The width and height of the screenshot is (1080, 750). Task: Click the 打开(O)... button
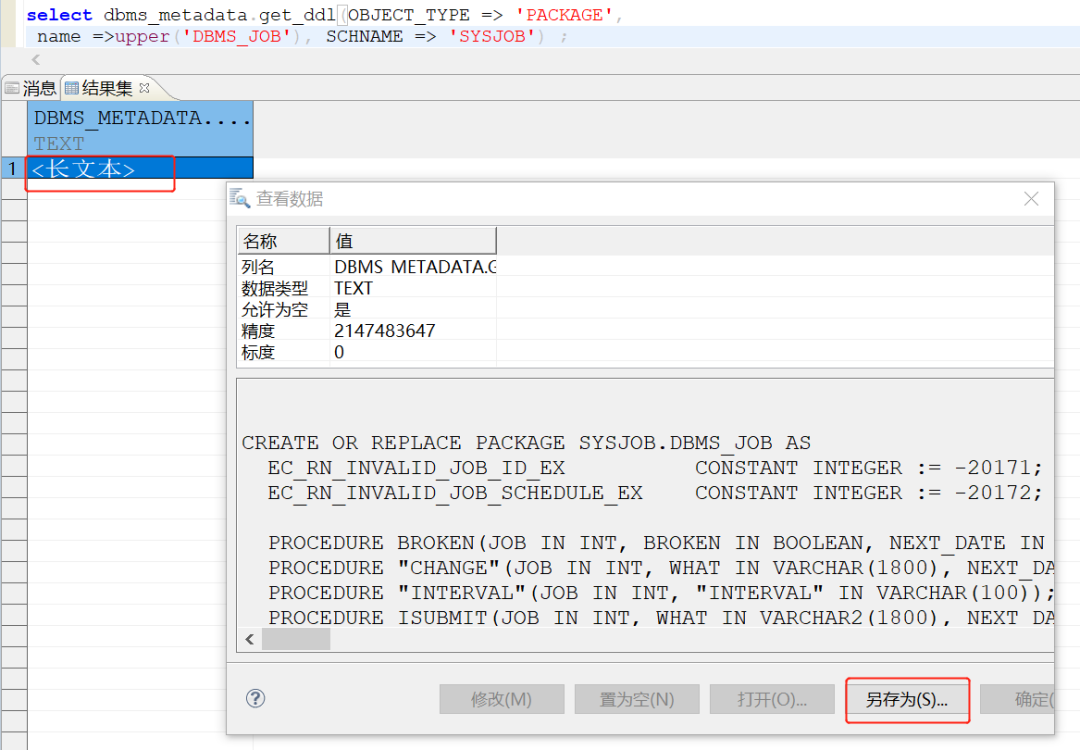point(772,700)
